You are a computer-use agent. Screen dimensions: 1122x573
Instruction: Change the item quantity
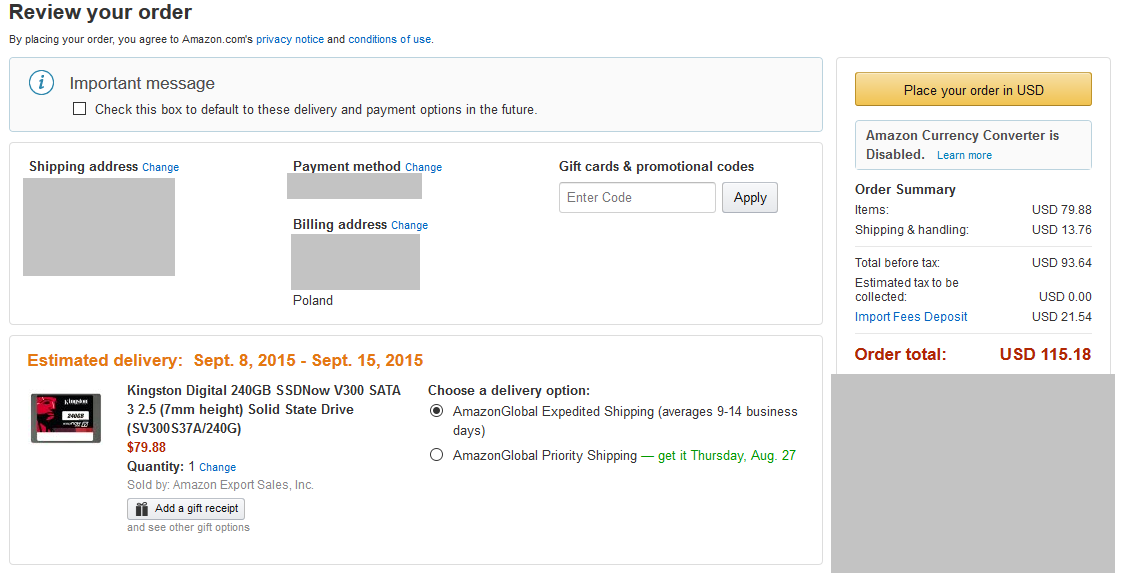218,467
